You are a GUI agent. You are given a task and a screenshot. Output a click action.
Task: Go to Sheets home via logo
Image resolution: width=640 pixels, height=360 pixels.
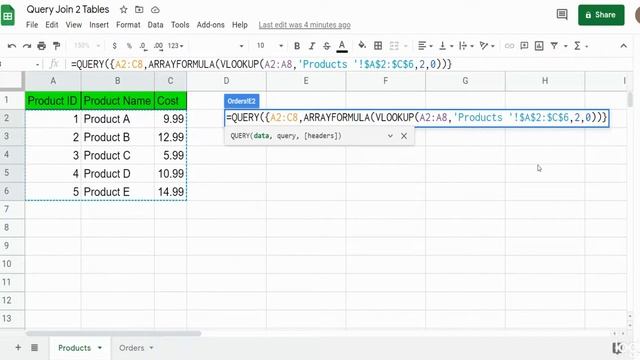[x=7, y=16]
